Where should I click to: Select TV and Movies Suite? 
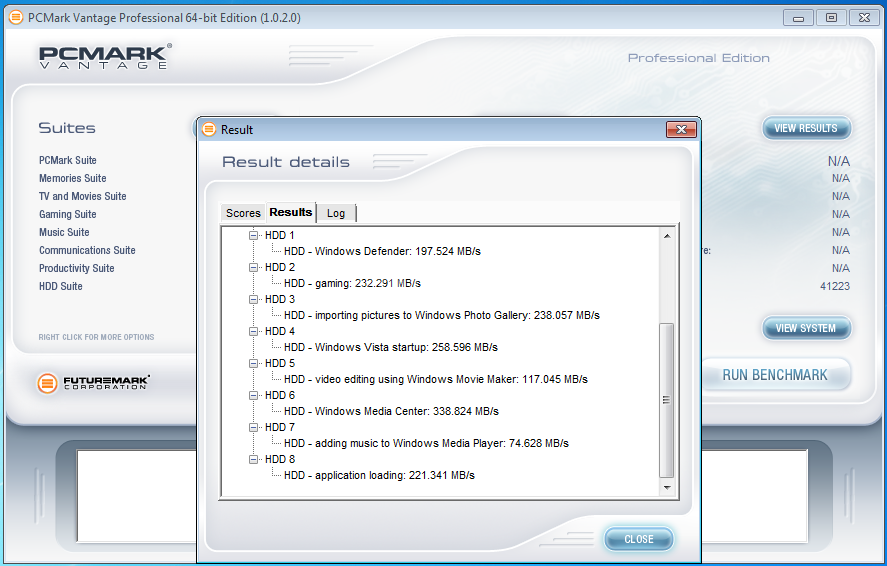tap(83, 196)
